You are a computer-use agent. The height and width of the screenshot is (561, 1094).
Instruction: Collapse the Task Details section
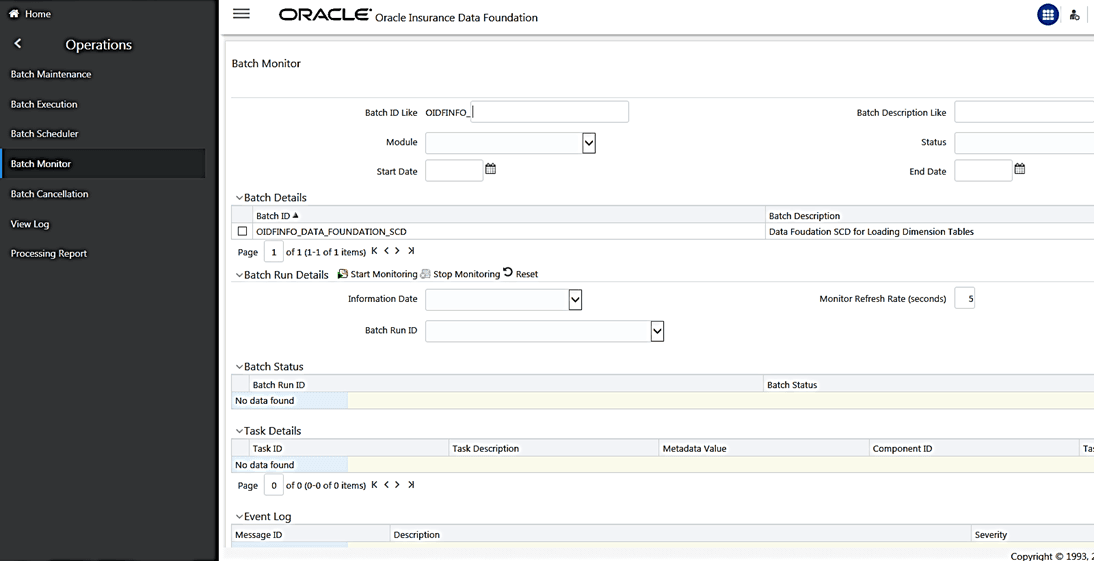click(x=239, y=431)
